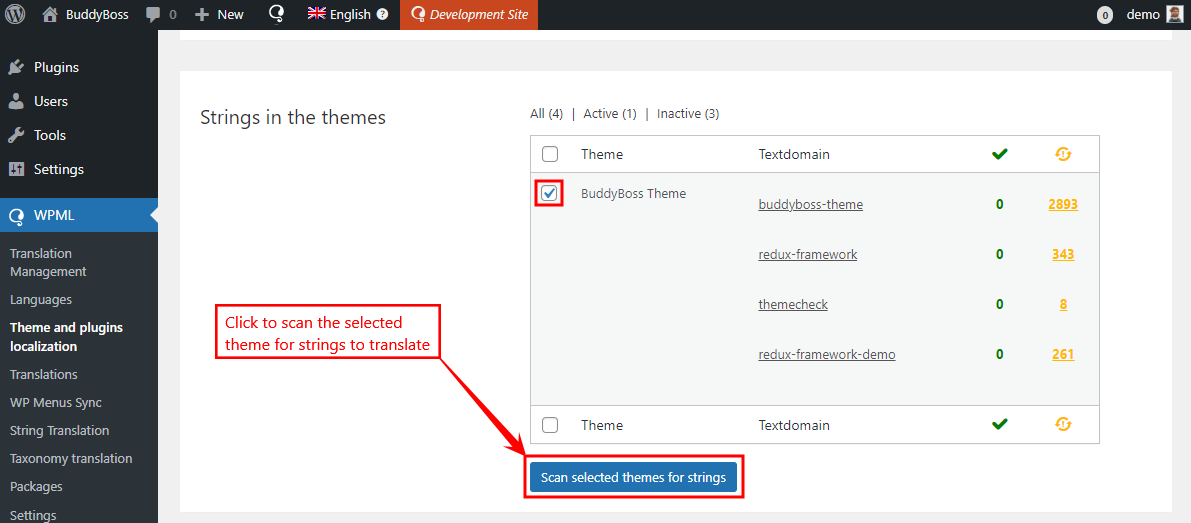Open the BuddyBoss home icon link
Screen dimensions: 1191x523
pos(50,14)
